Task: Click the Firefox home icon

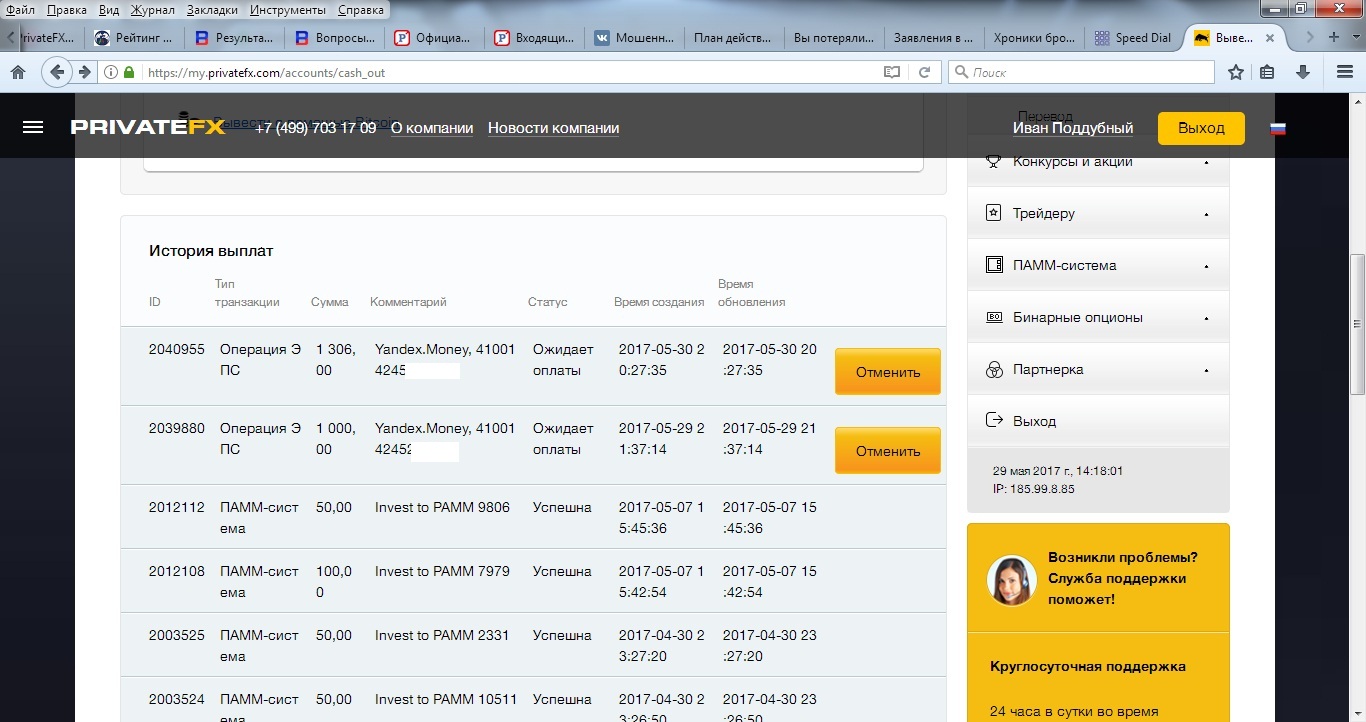Action: 17,72
